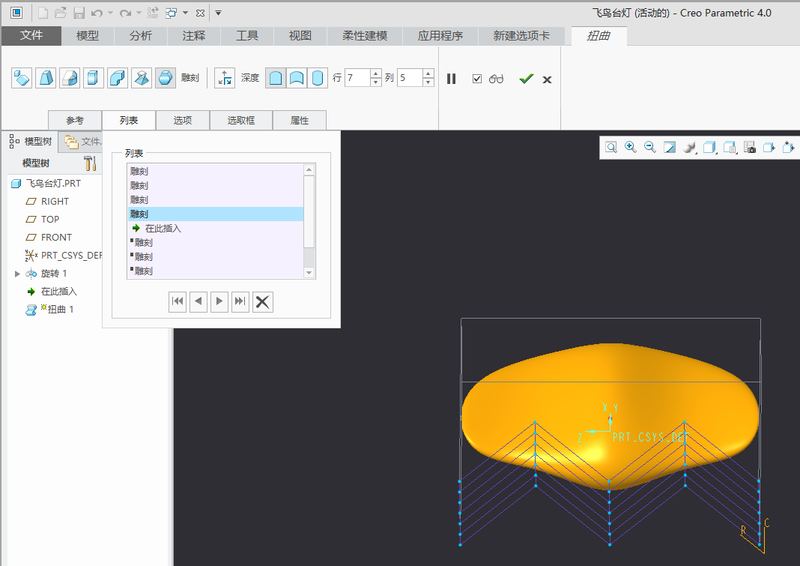The width and height of the screenshot is (800, 566).
Task: Accept the feature with green checkmark
Action: click(x=526, y=79)
